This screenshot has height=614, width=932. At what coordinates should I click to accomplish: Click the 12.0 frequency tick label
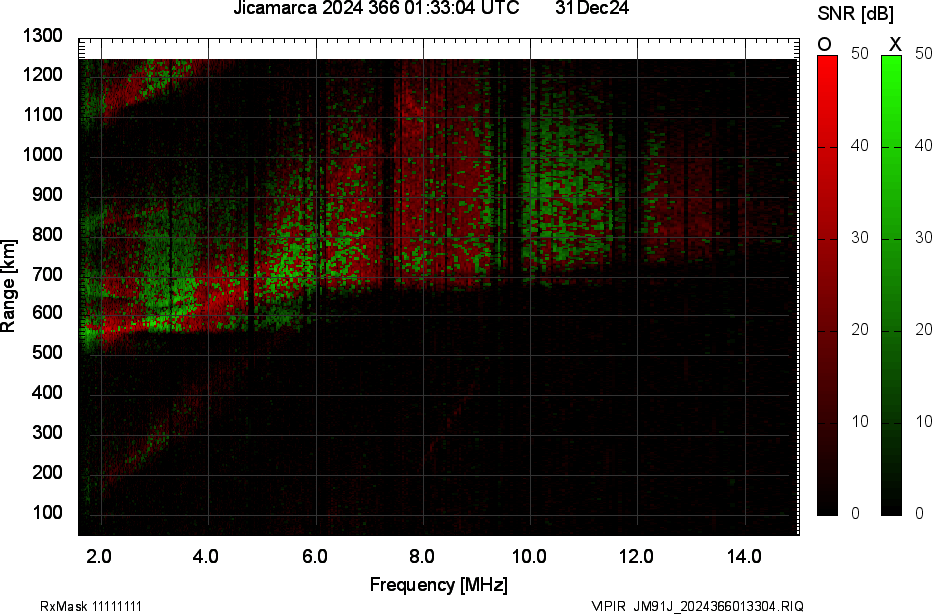click(x=637, y=557)
